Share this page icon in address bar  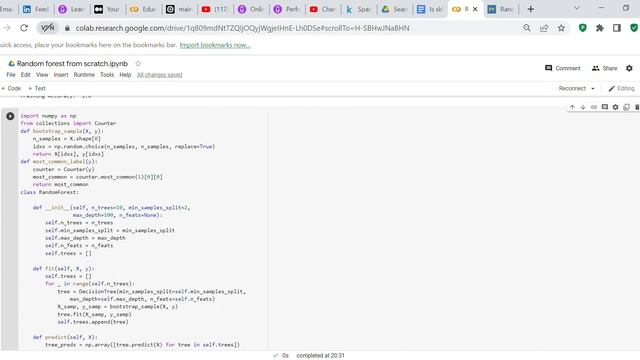[544, 28]
